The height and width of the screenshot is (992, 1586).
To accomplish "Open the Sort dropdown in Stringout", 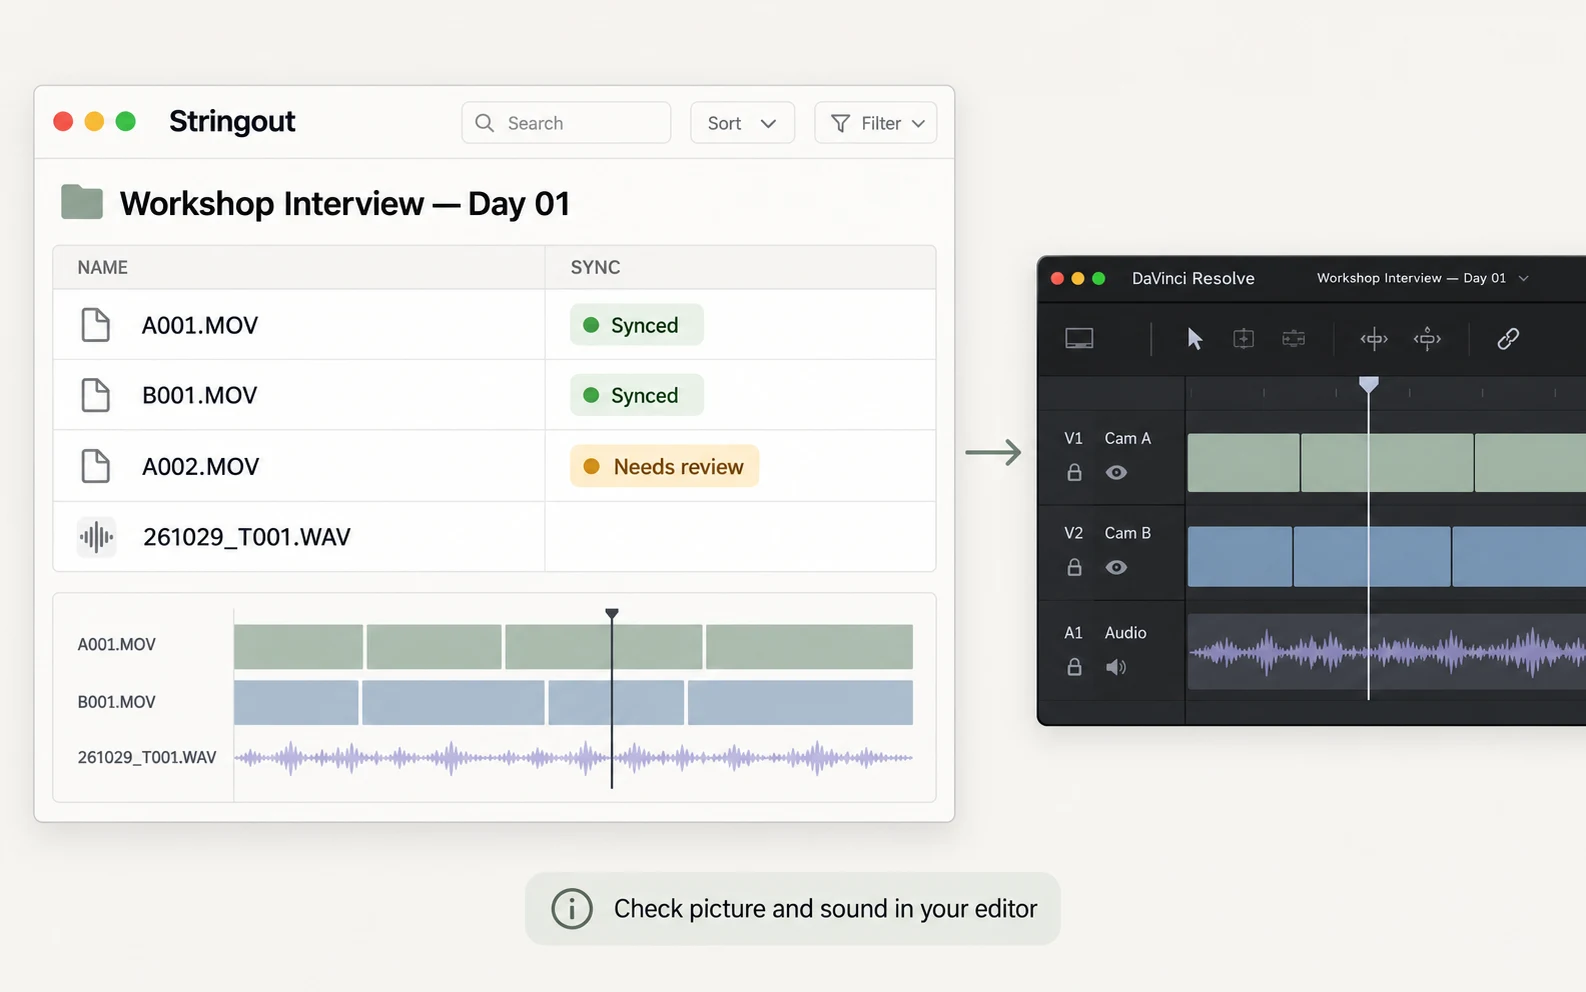I will tap(742, 123).
